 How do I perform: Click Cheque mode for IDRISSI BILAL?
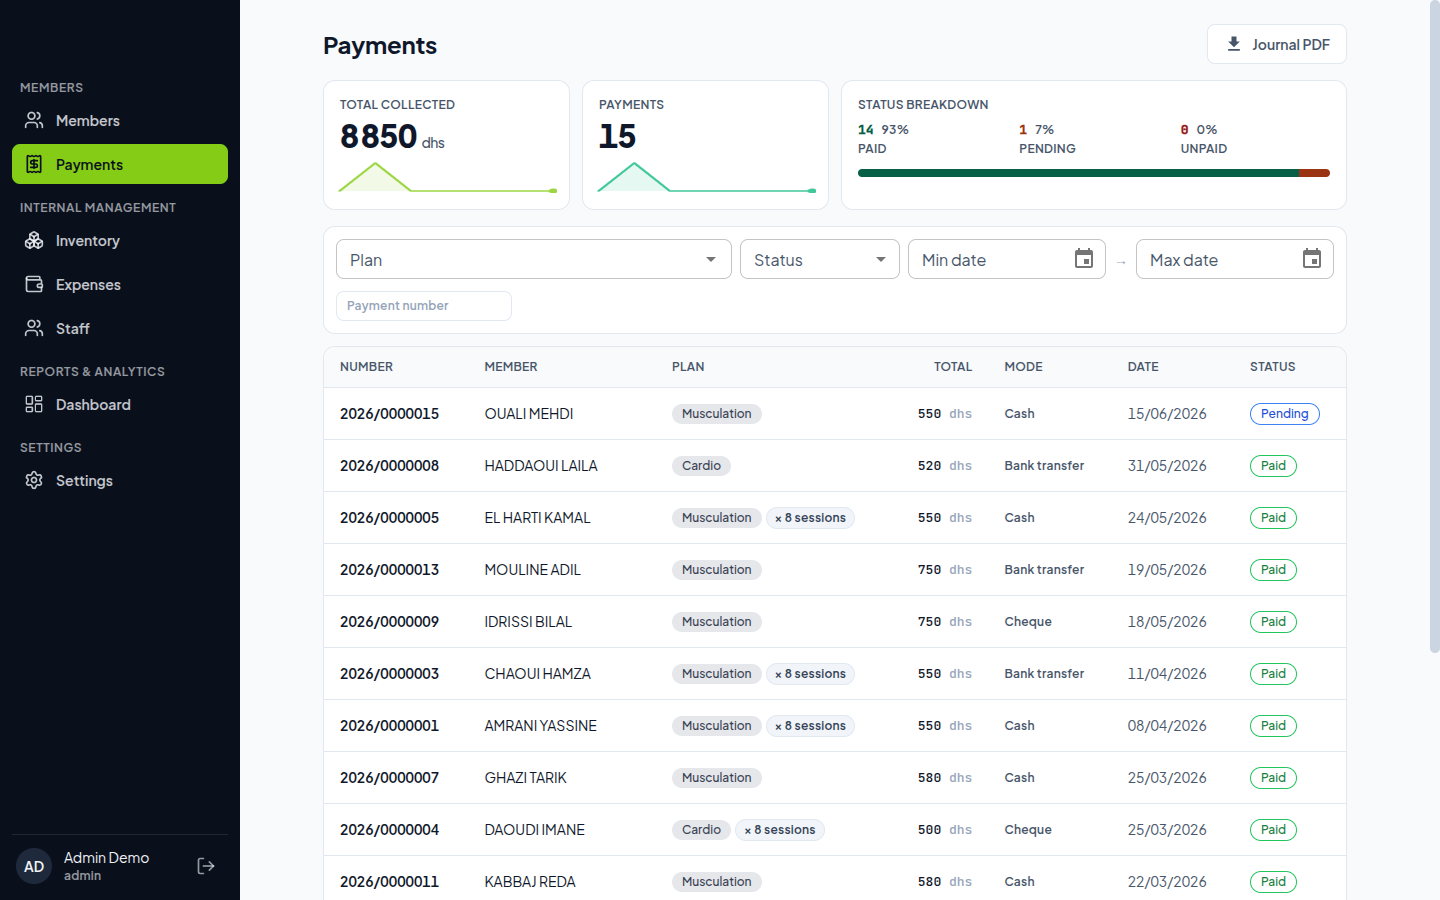pos(1028,622)
